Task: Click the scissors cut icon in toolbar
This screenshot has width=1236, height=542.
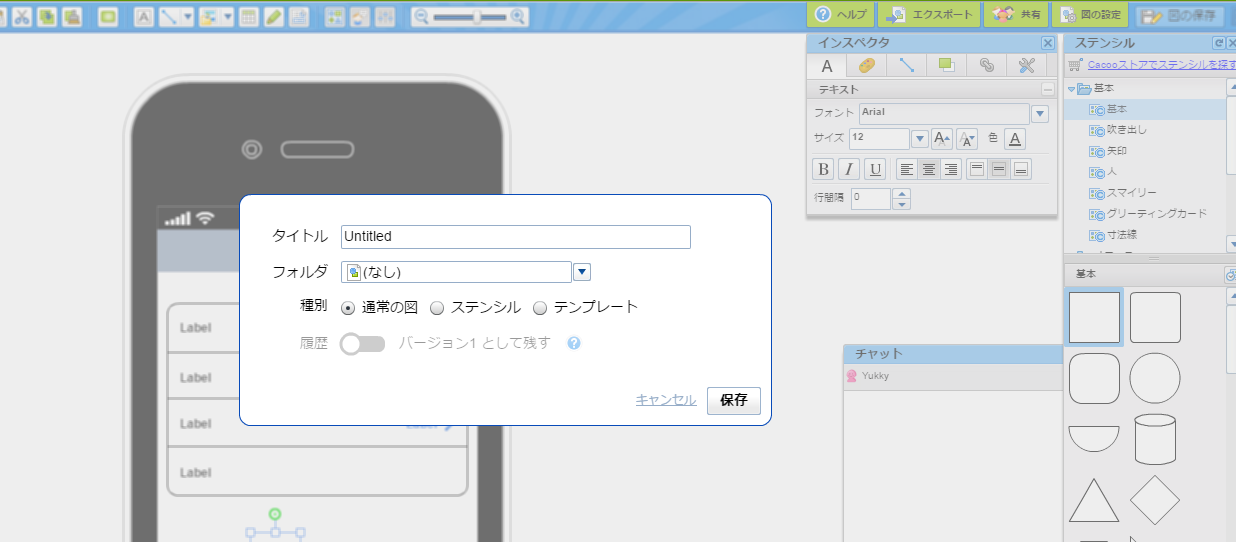Action: [21, 16]
